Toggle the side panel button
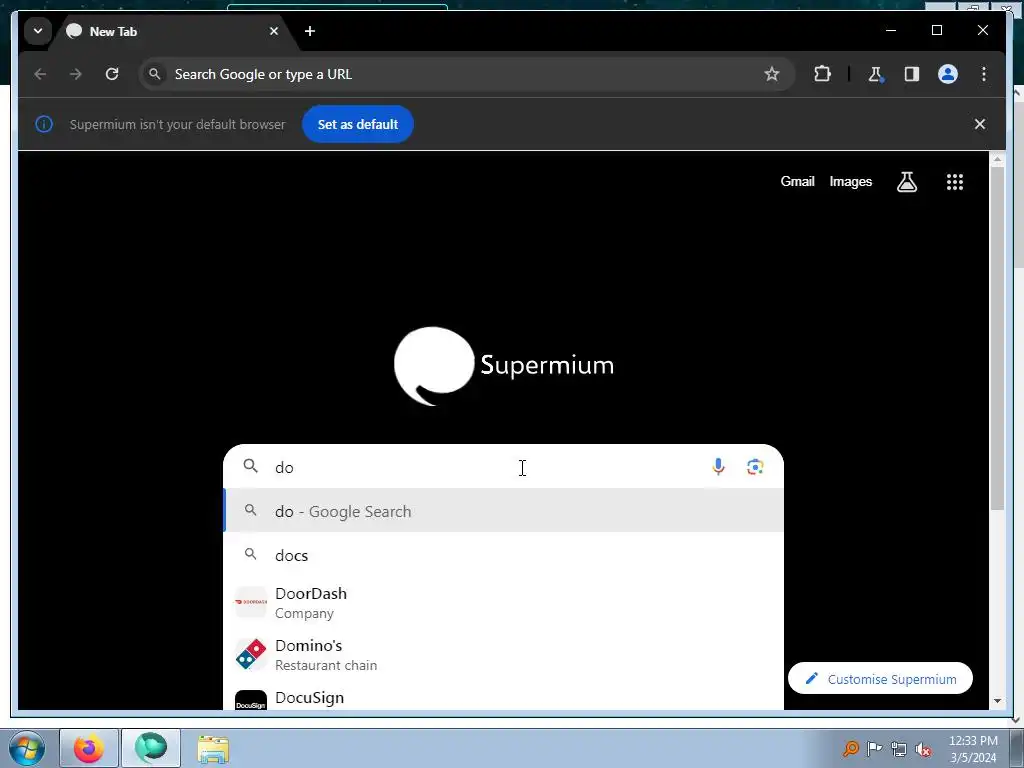 tap(912, 74)
